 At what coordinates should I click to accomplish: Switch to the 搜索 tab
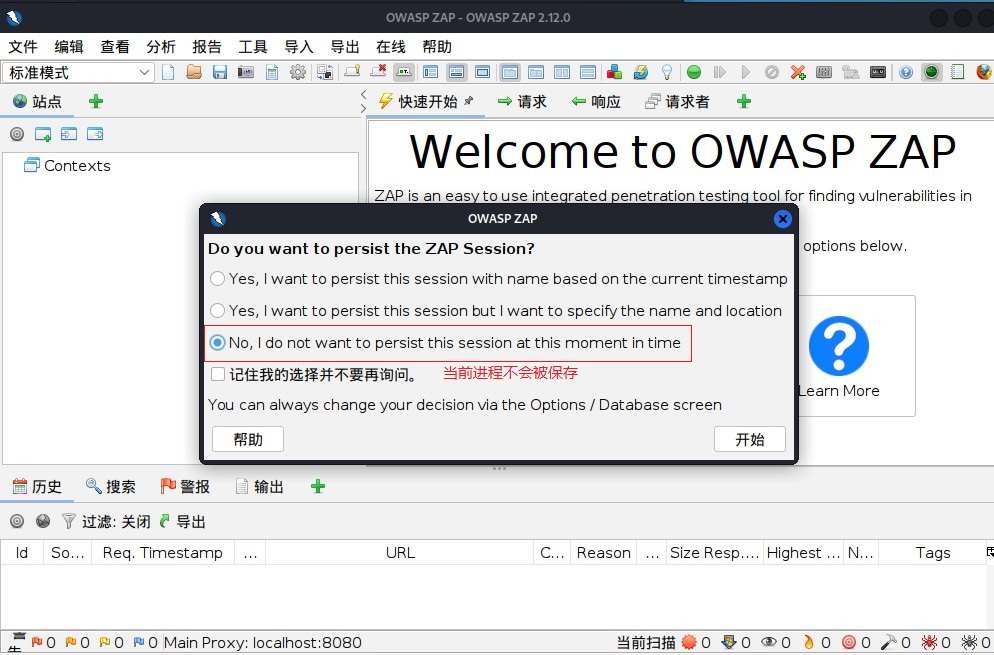tap(111, 486)
